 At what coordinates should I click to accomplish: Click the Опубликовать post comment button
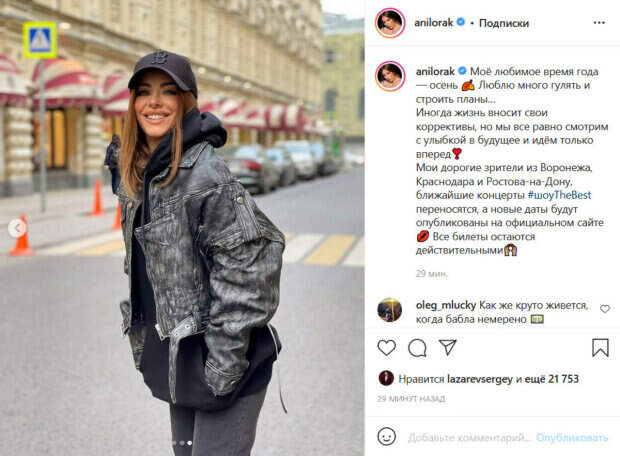572,437
